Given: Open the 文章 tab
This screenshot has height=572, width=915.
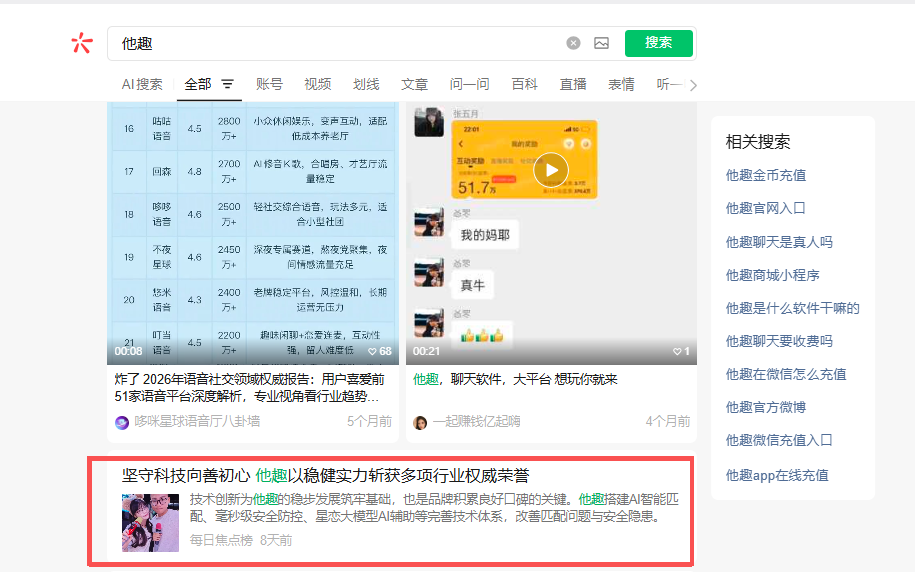Looking at the screenshot, I should coord(414,85).
